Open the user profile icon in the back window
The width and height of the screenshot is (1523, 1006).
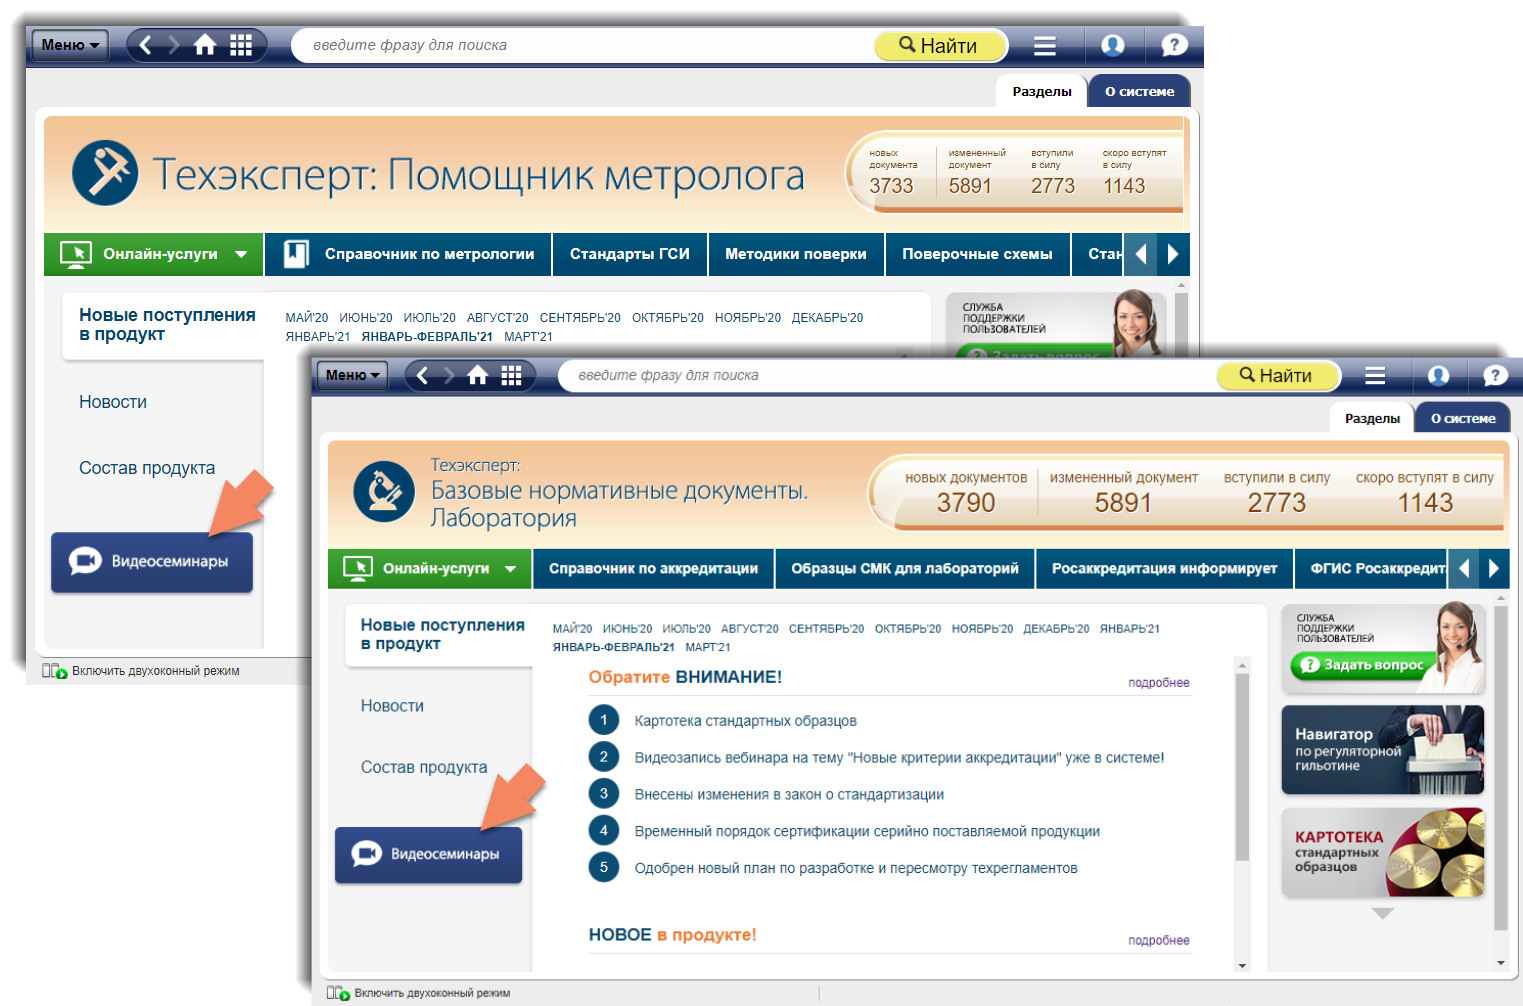1112,45
